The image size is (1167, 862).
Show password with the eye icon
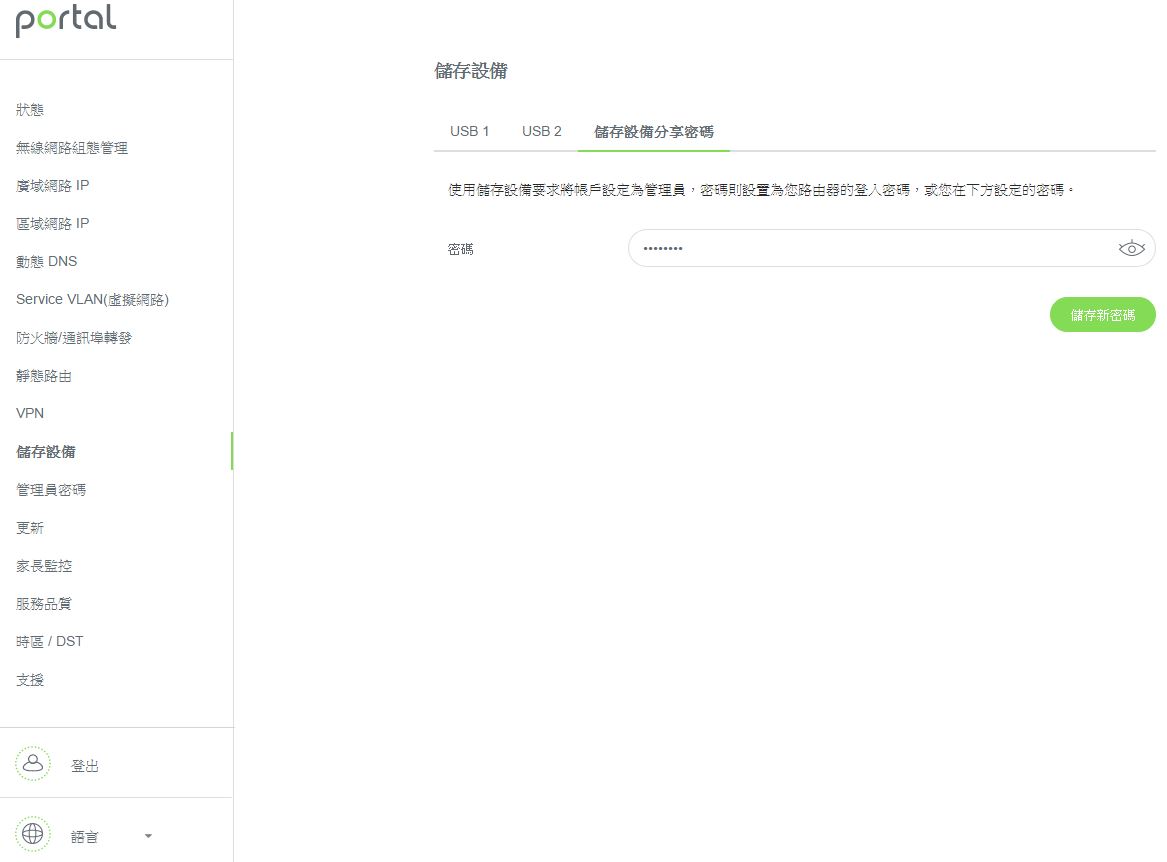[1131, 249]
